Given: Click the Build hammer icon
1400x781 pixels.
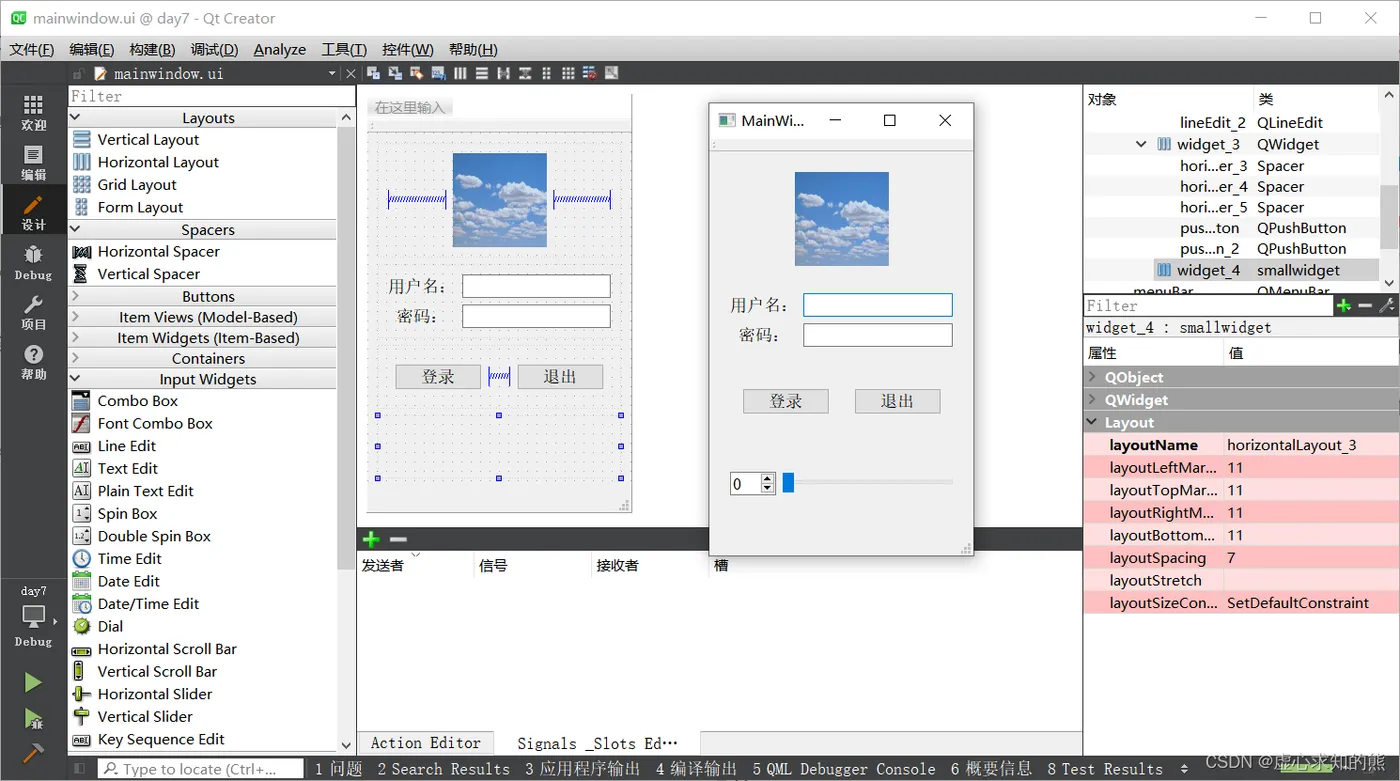Looking at the screenshot, I should (x=33, y=752).
